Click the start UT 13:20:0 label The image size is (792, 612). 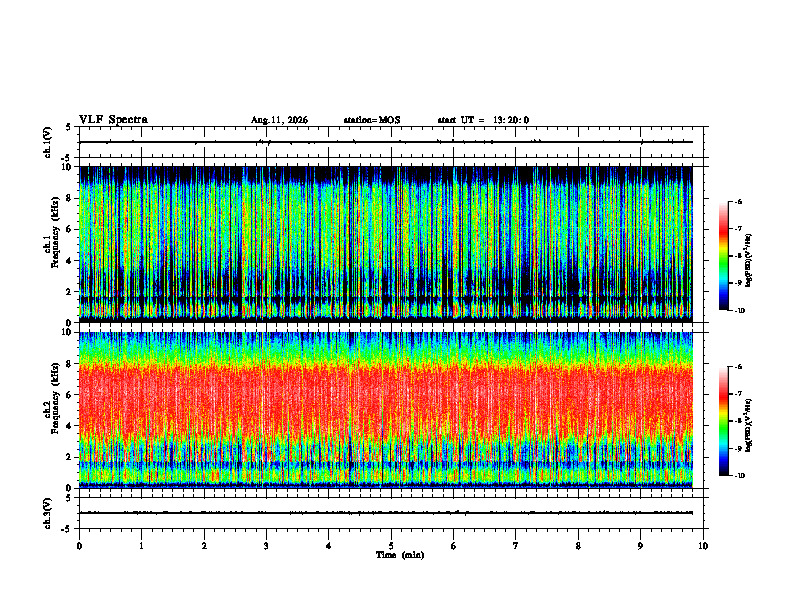(483, 120)
